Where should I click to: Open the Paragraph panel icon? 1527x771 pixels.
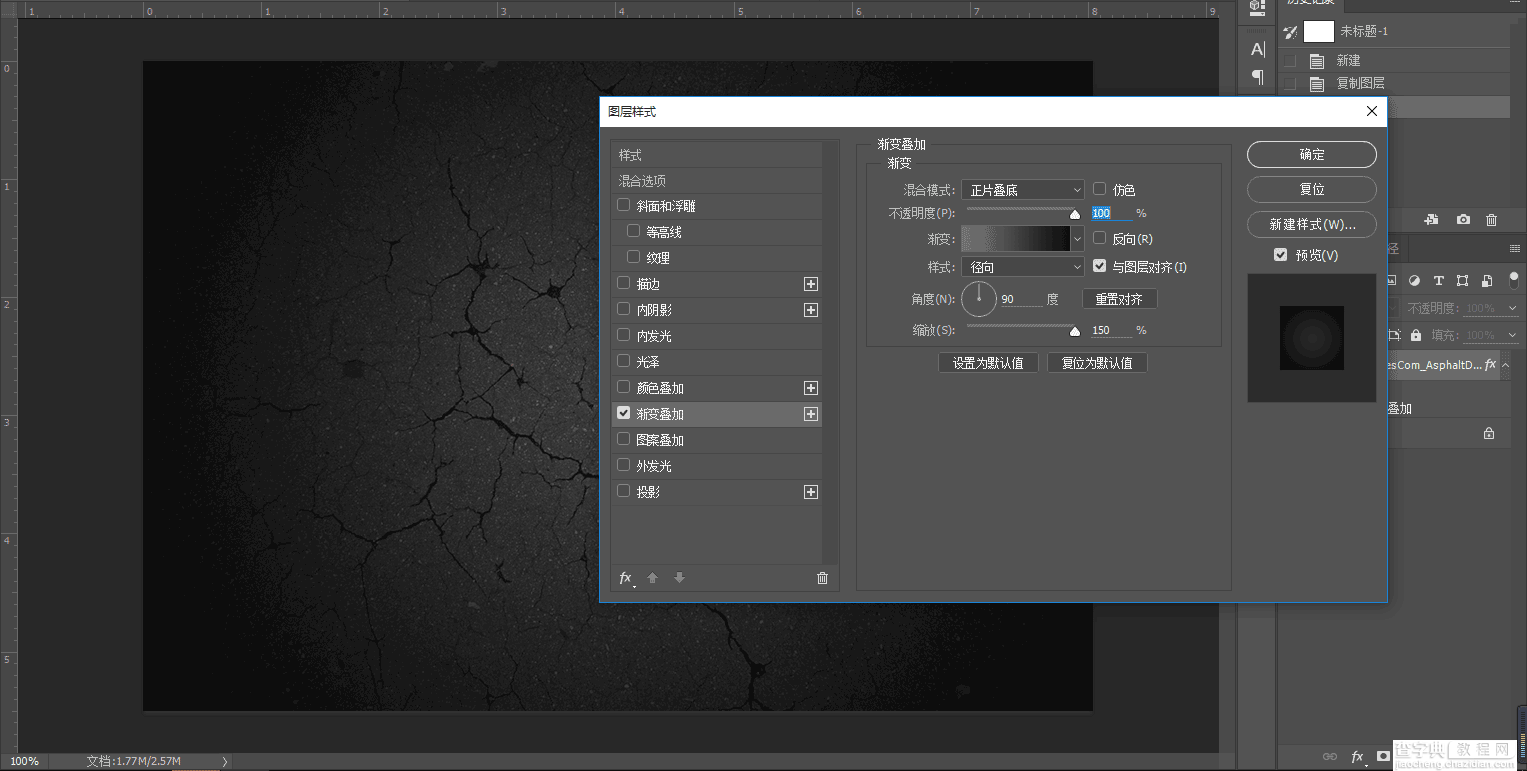pos(1258,77)
